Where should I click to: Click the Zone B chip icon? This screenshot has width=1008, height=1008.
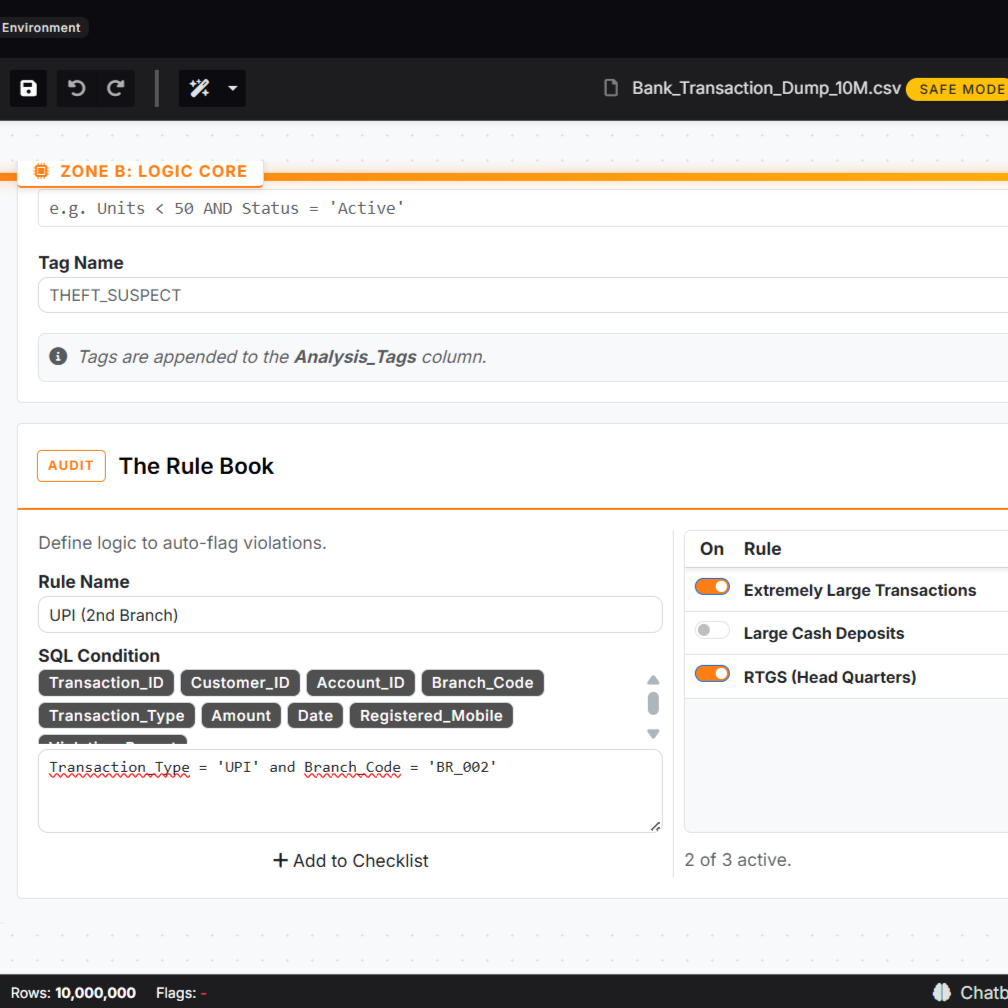(x=41, y=171)
